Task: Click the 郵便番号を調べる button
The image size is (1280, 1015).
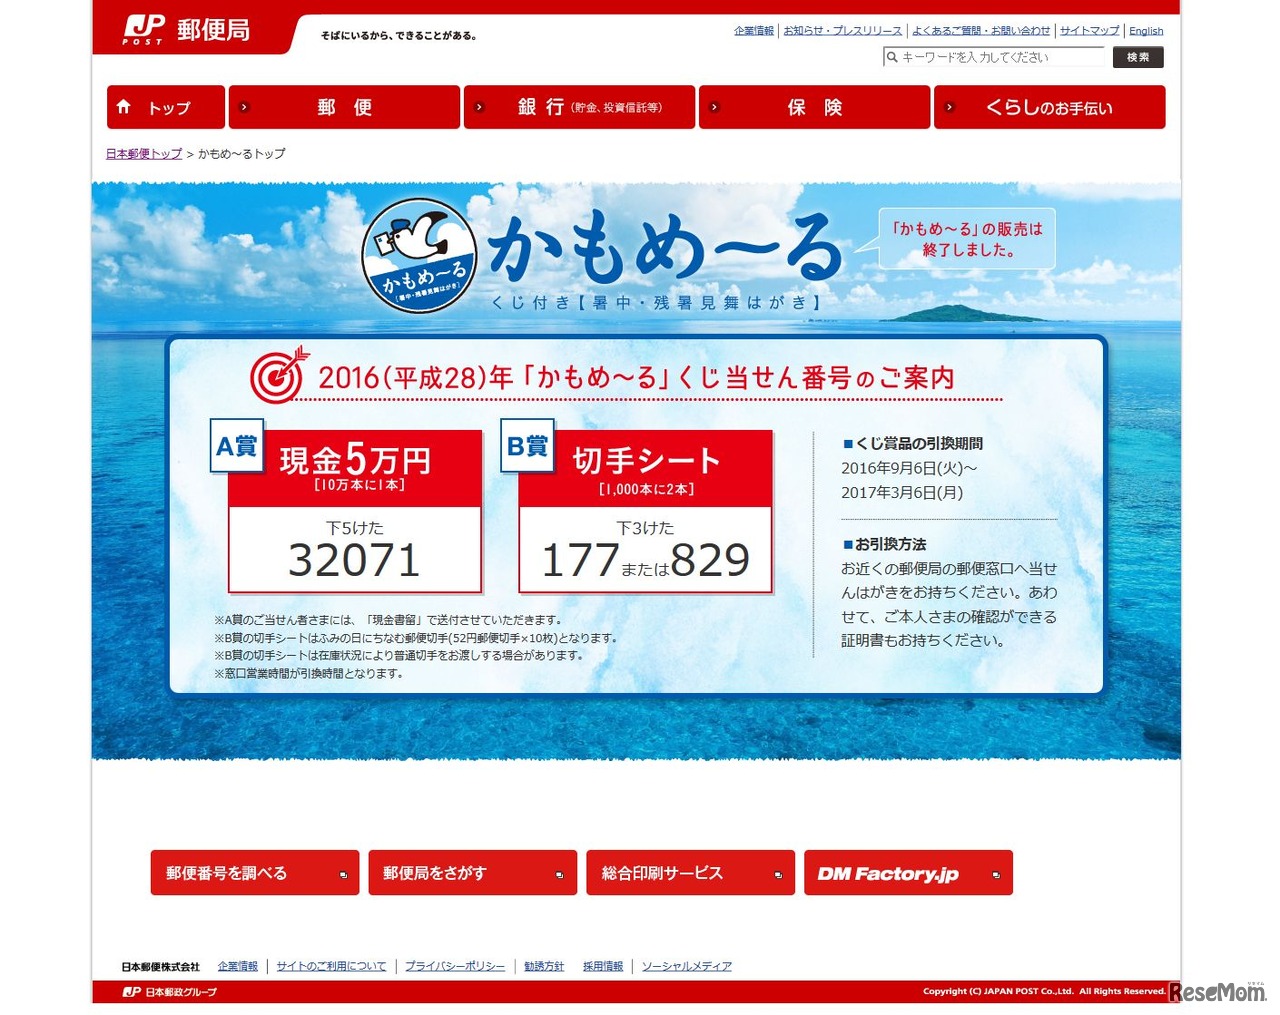Action: coord(252,872)
